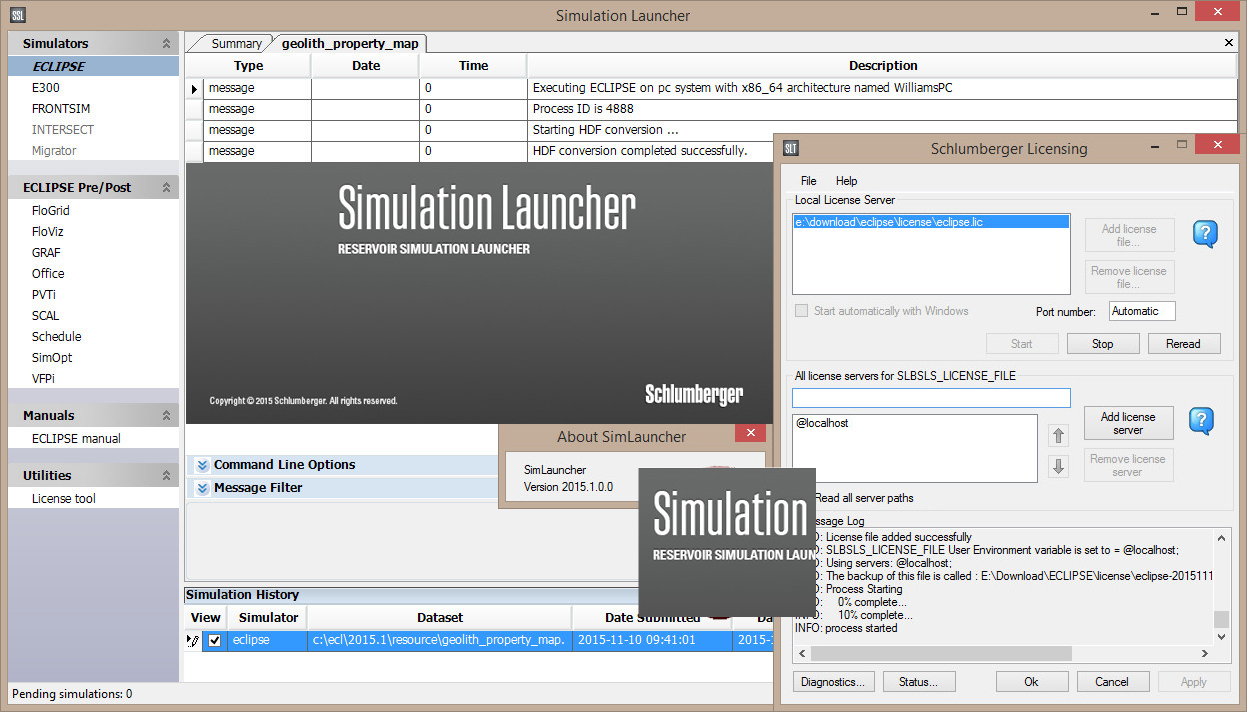Open the File menu in Schlumberger Licensing

(810, 181)
